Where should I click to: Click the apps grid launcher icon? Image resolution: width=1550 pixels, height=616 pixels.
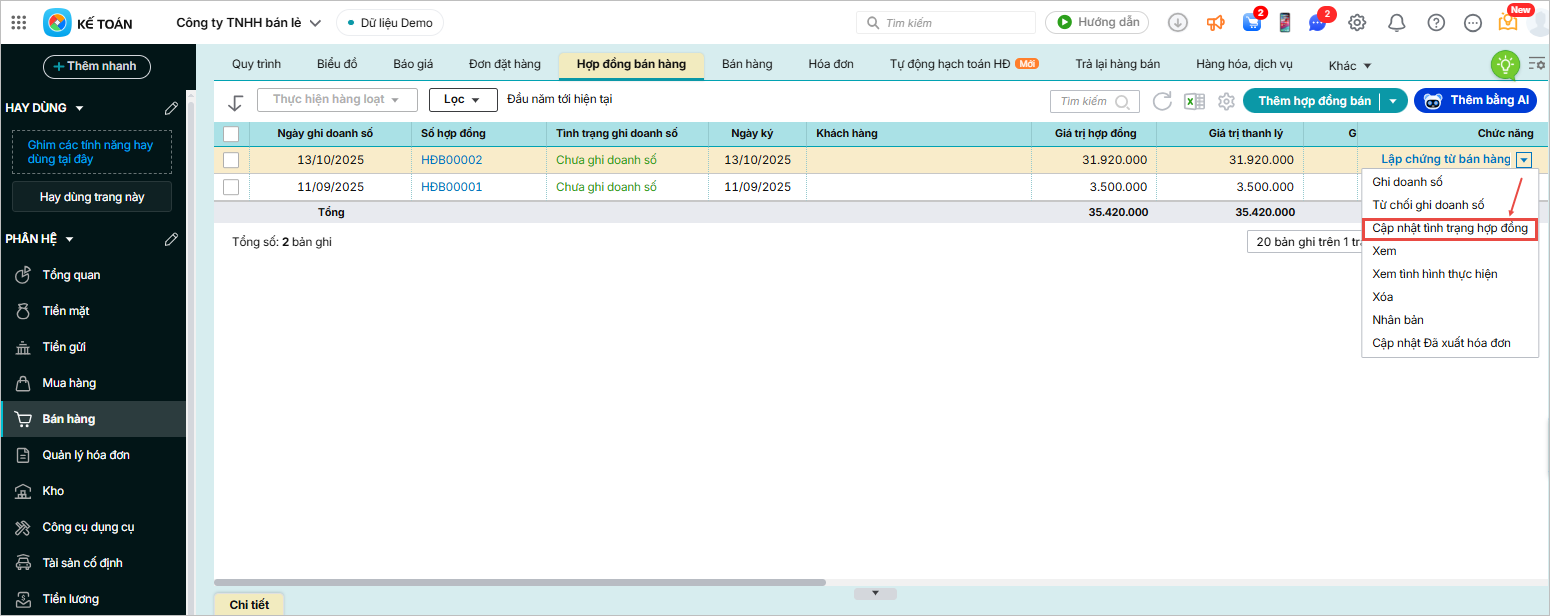18,23
